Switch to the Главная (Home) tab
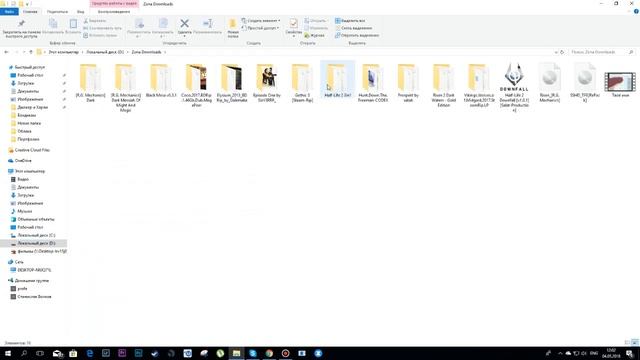 pyautogui.click(x=30, y=11)
